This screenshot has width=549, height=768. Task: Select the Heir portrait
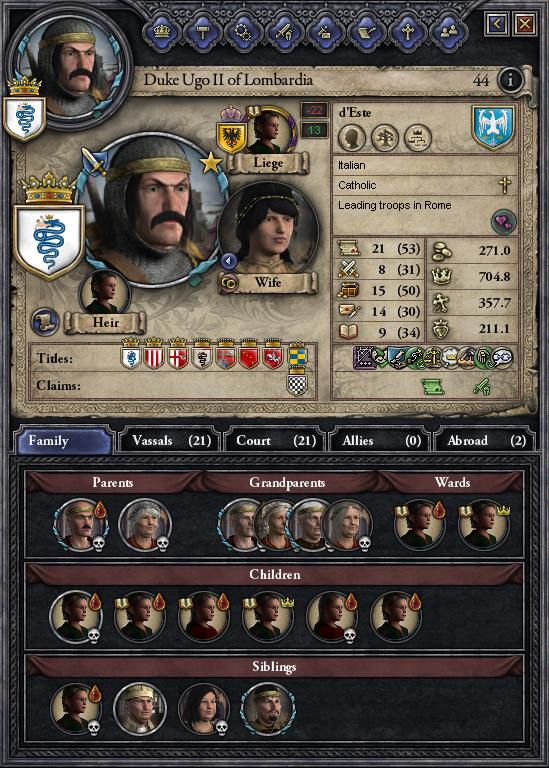pos(104,292)
